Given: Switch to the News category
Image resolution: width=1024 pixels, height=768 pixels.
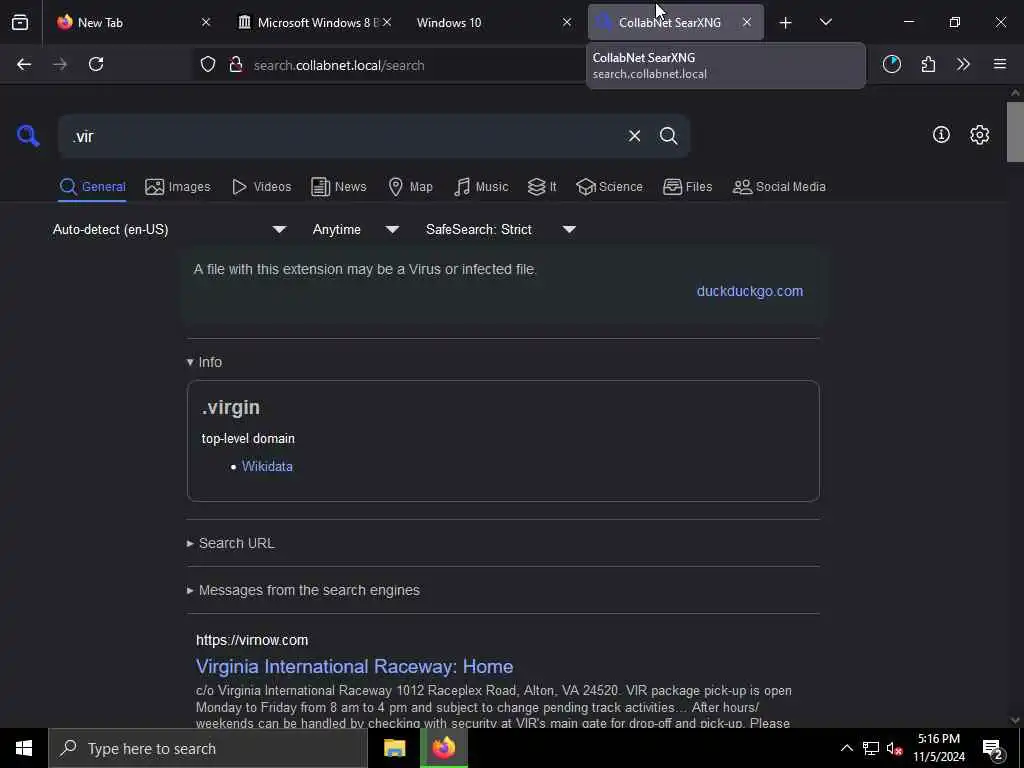Looking at the screenshot, I should coord(338,187).
